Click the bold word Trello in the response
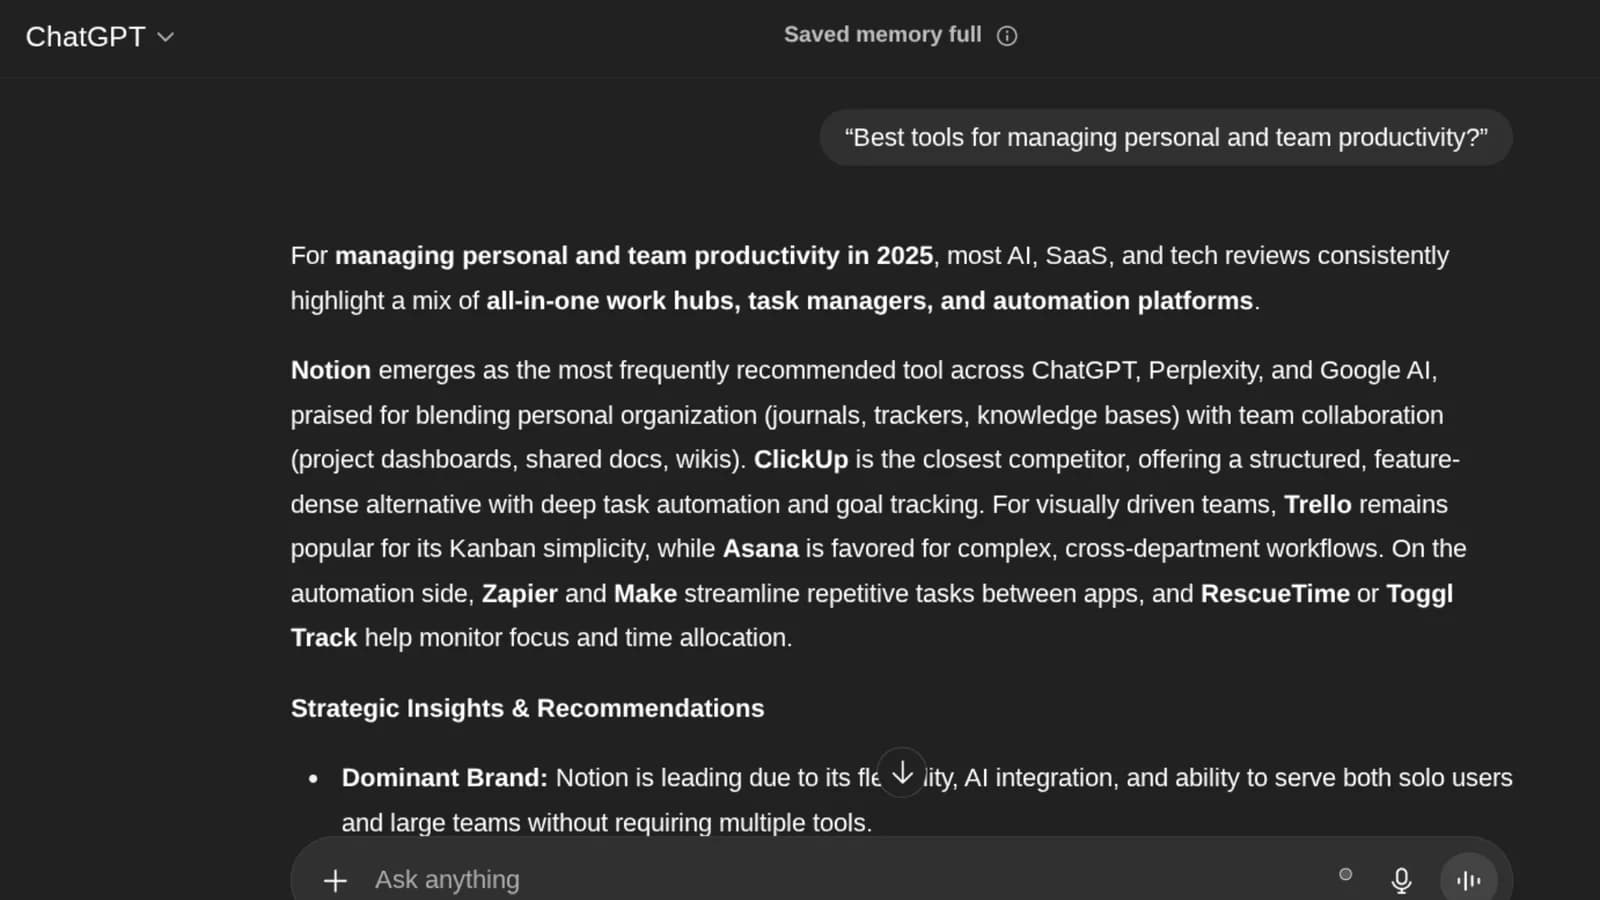The width and height of the screenshot is (1600, 900). pos(1318,504)
